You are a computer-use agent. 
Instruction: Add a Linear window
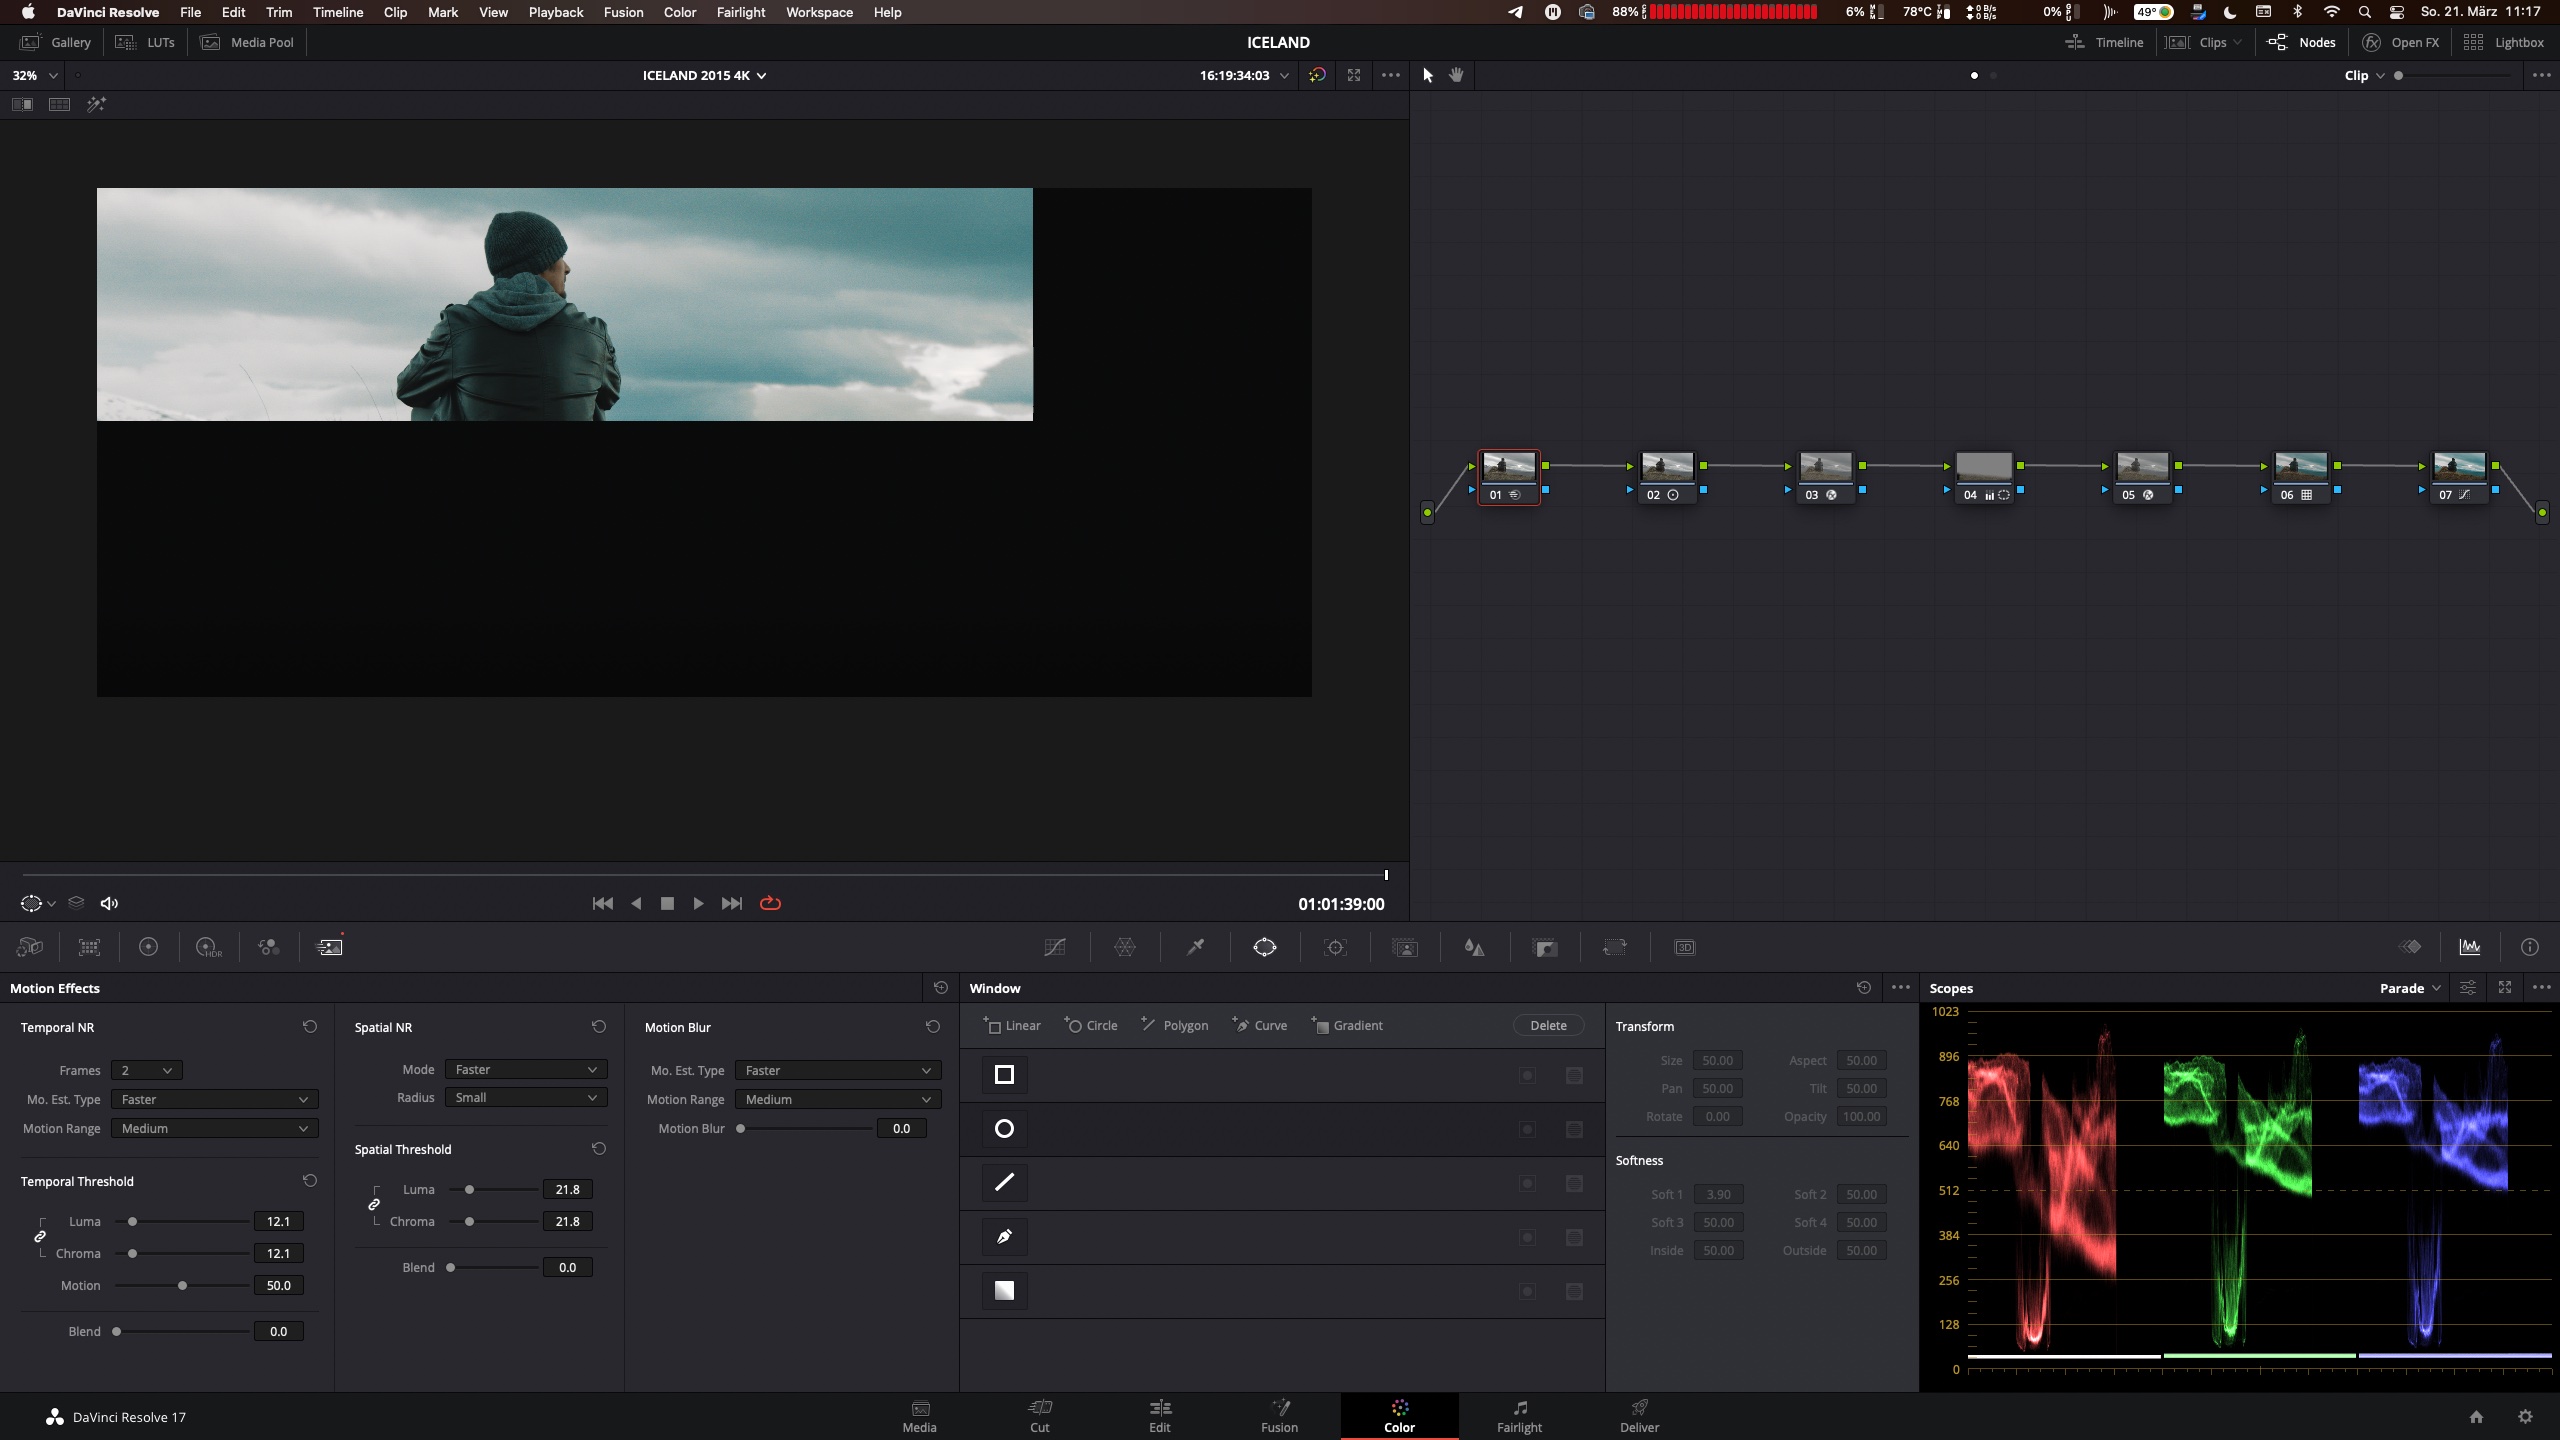pos(1012,1025)
